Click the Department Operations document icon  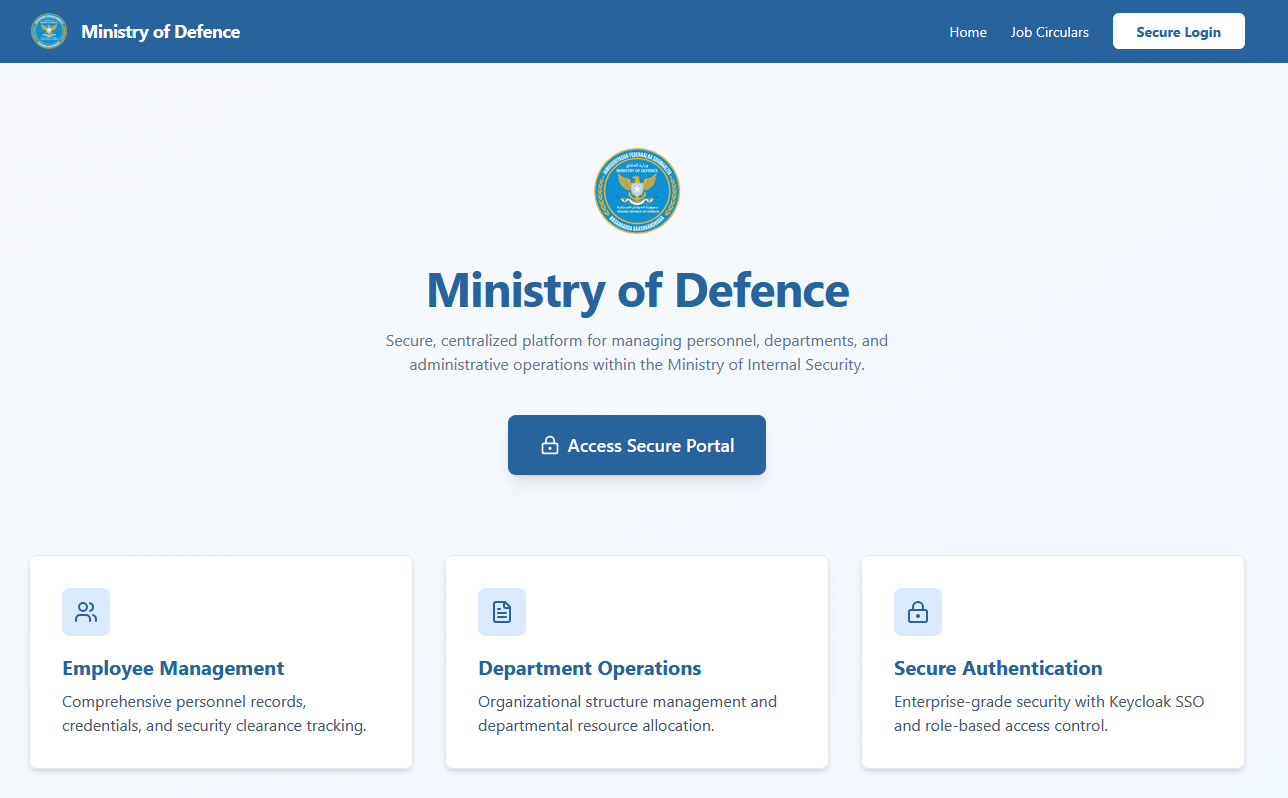tap(502, 612)
